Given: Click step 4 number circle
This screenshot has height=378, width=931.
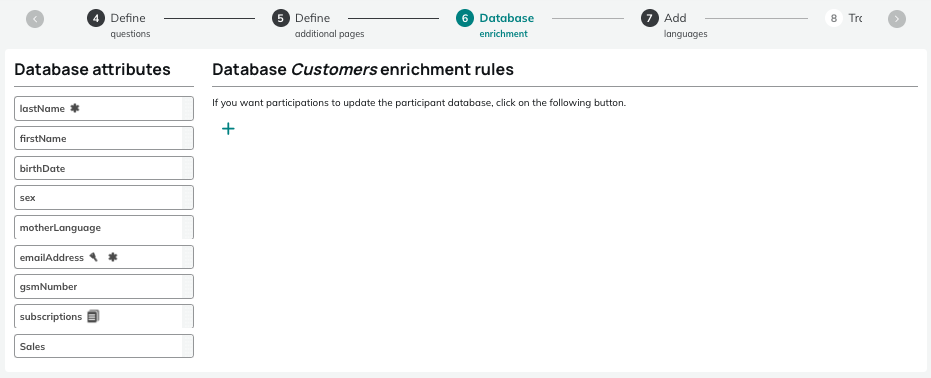Looking at the screenshot, I should [96, 18].
